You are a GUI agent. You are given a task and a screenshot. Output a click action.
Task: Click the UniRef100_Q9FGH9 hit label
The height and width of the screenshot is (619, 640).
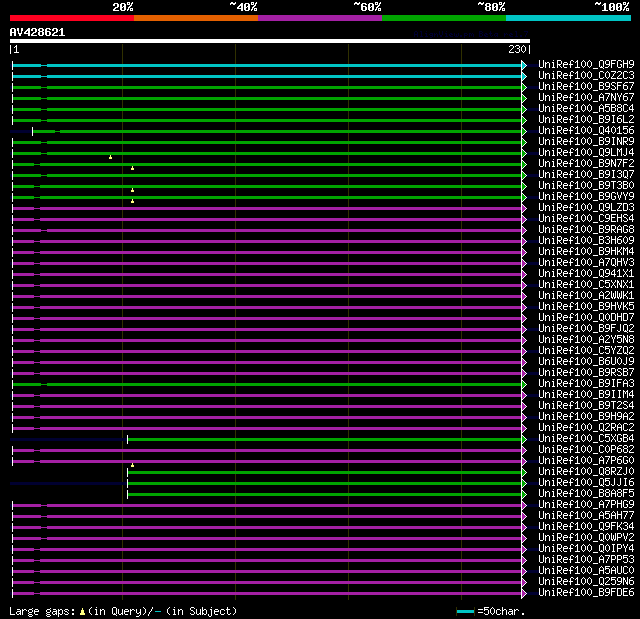[x=586, y=64]
